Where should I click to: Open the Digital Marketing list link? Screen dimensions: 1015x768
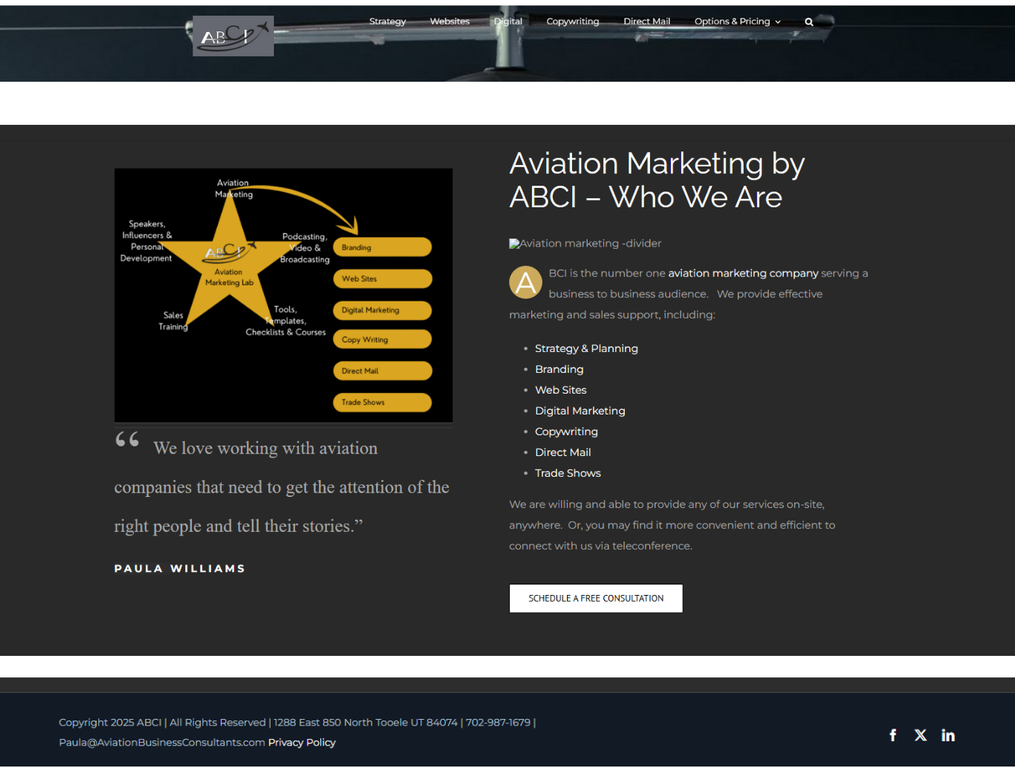[x=580, y=411]
